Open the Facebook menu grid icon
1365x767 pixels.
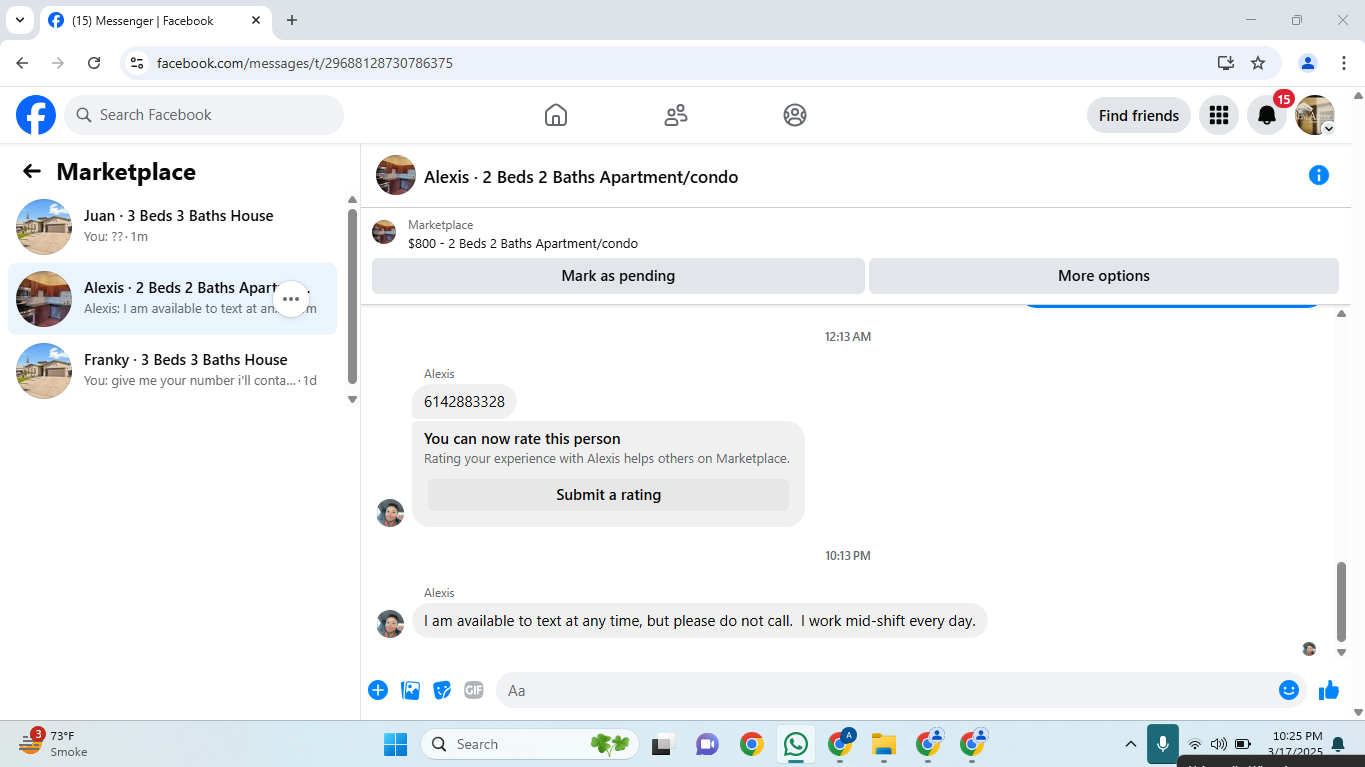(x=1219, y=115)
